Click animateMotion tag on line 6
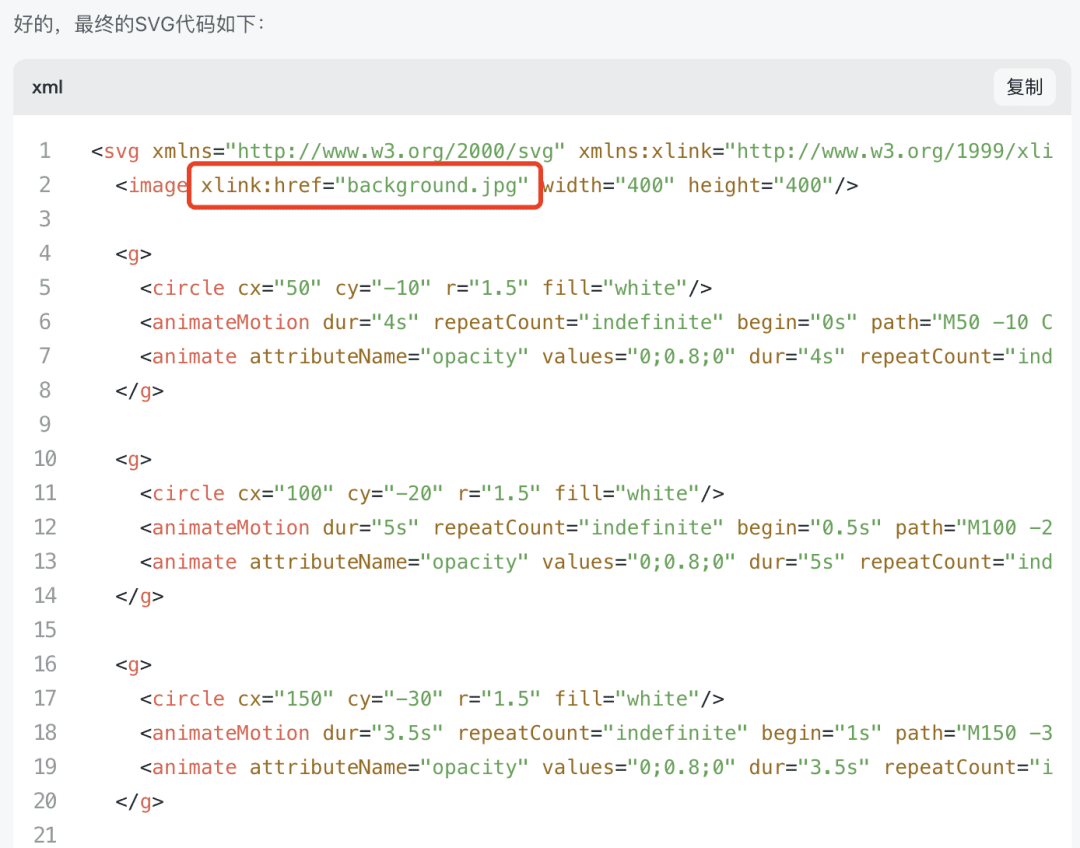 point(225,322)
